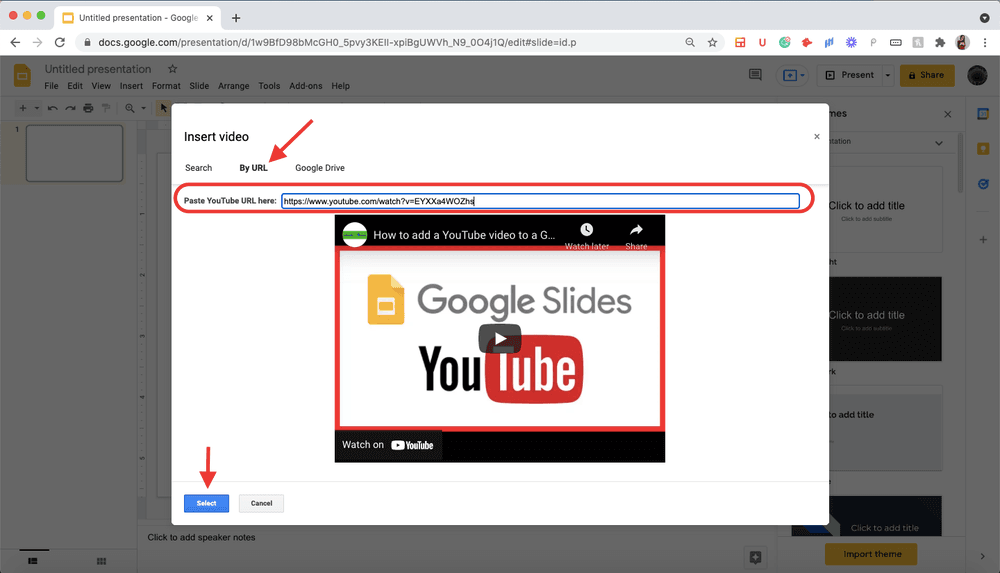The height and width of the screenshot is (573, 1000).
Task: Click the Paint format icon
Action: (106, 108)
